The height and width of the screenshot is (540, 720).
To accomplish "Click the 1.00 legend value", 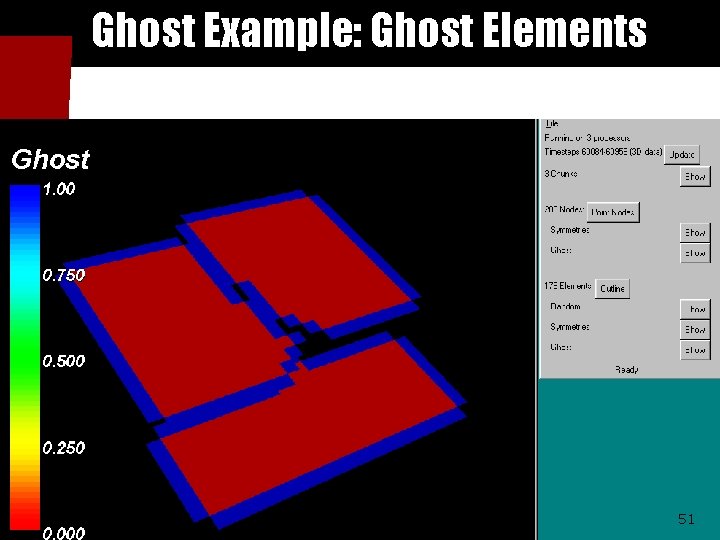I will (59, 189).
